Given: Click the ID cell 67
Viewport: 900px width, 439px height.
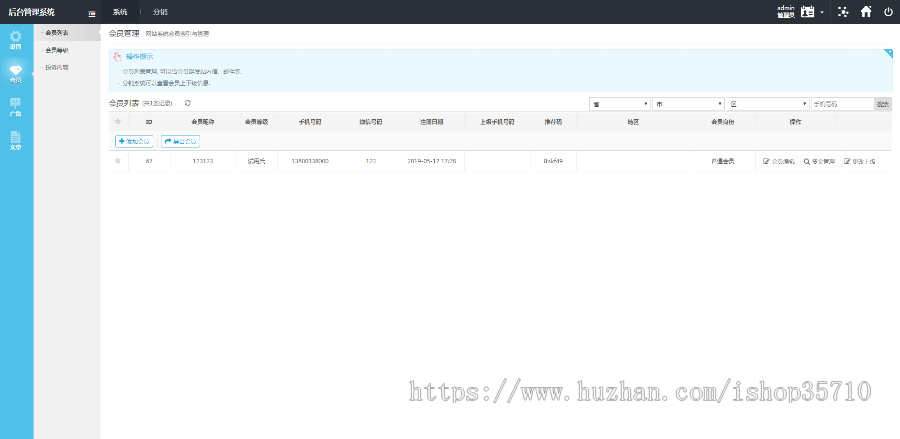Looking at the screenshot, I should tap(149, 162).
